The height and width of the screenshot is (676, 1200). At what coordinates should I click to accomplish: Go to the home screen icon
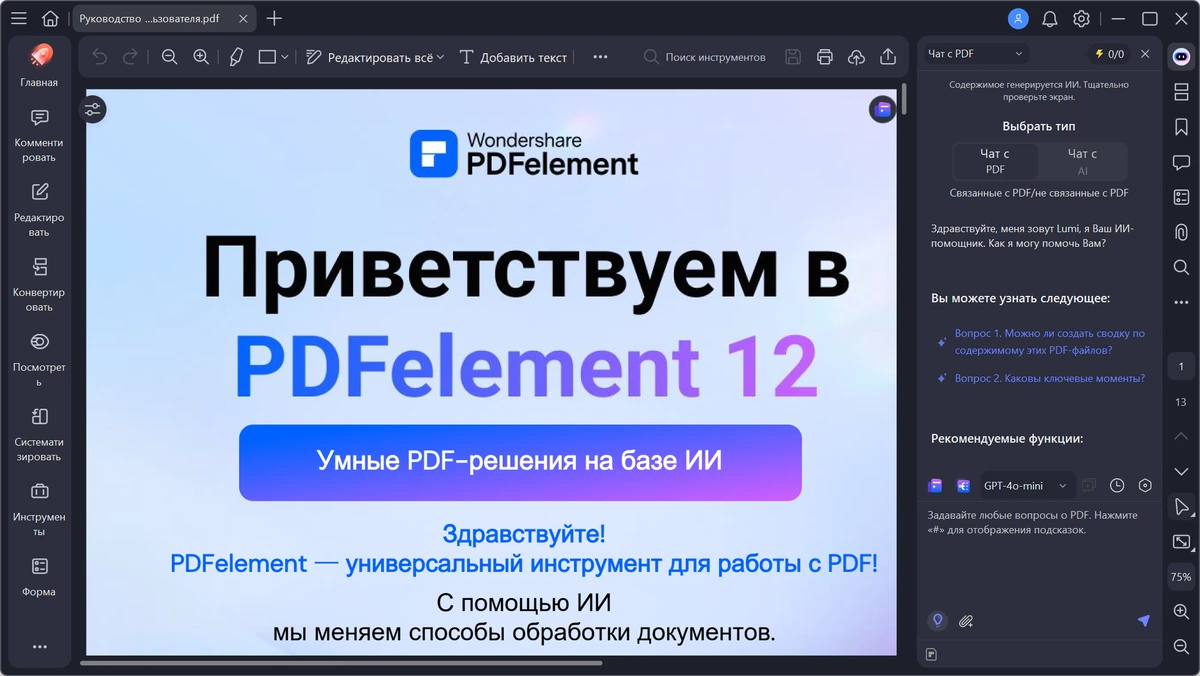[x=50, y=18]
